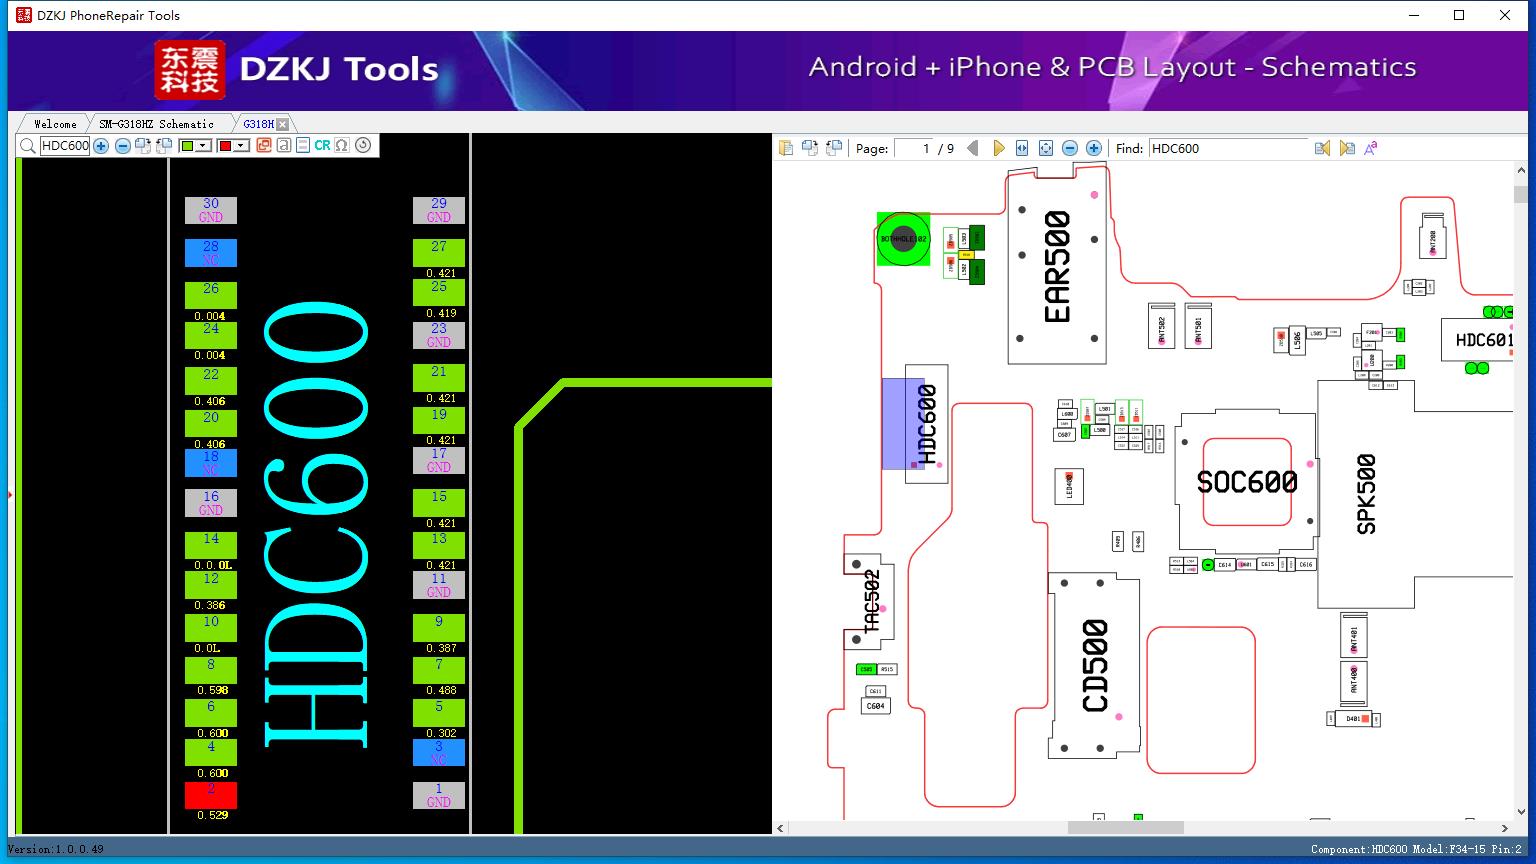Select pin 23 GND pad
Screen dimensions: 1536x864
click(439, 335)
